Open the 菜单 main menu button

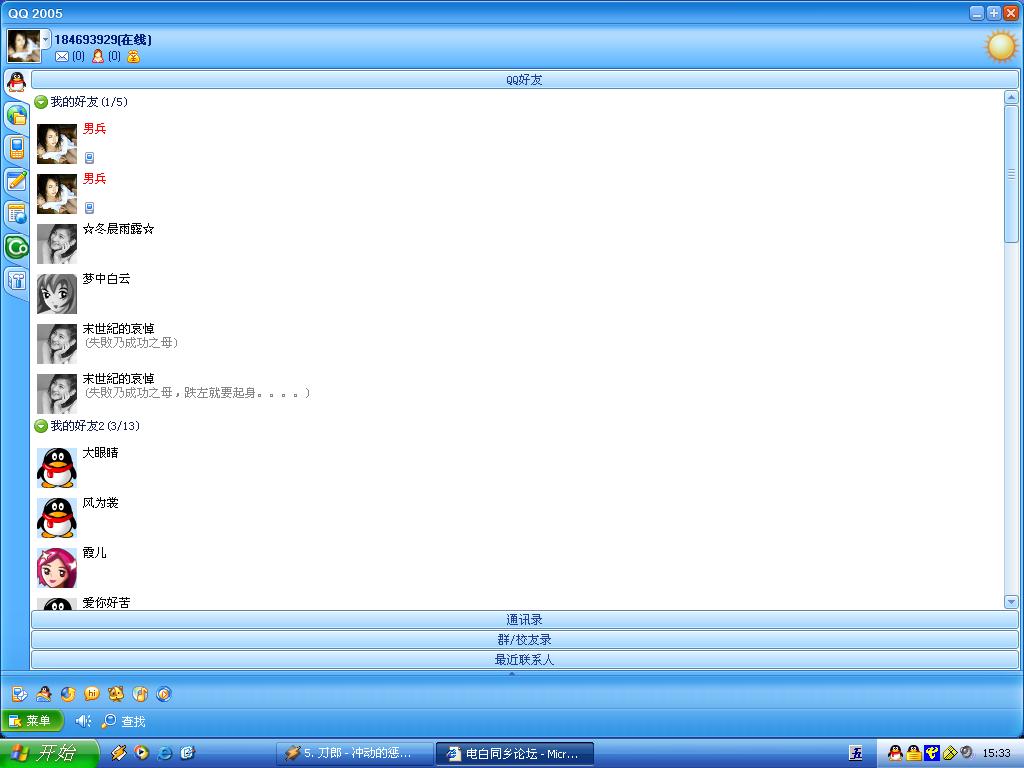(32, 721)
